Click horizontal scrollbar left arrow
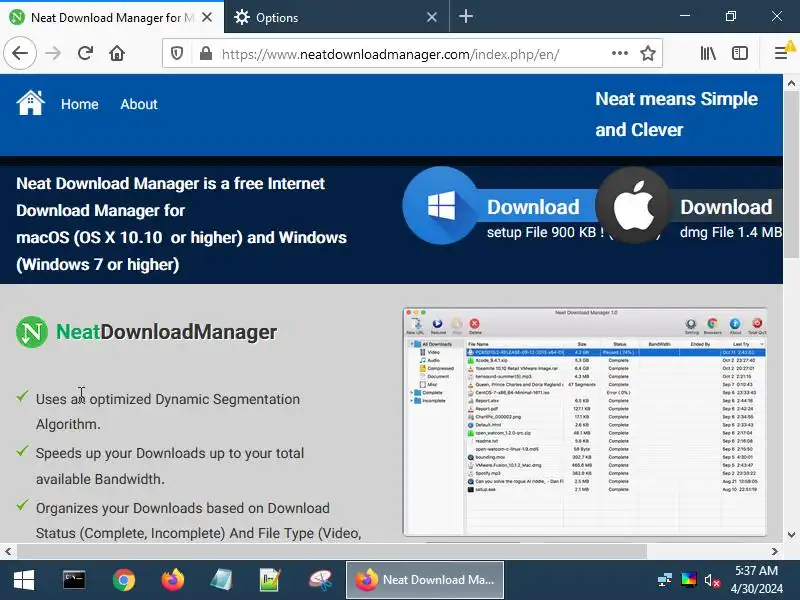The image size is (800, 600). [x=8, y=552]
